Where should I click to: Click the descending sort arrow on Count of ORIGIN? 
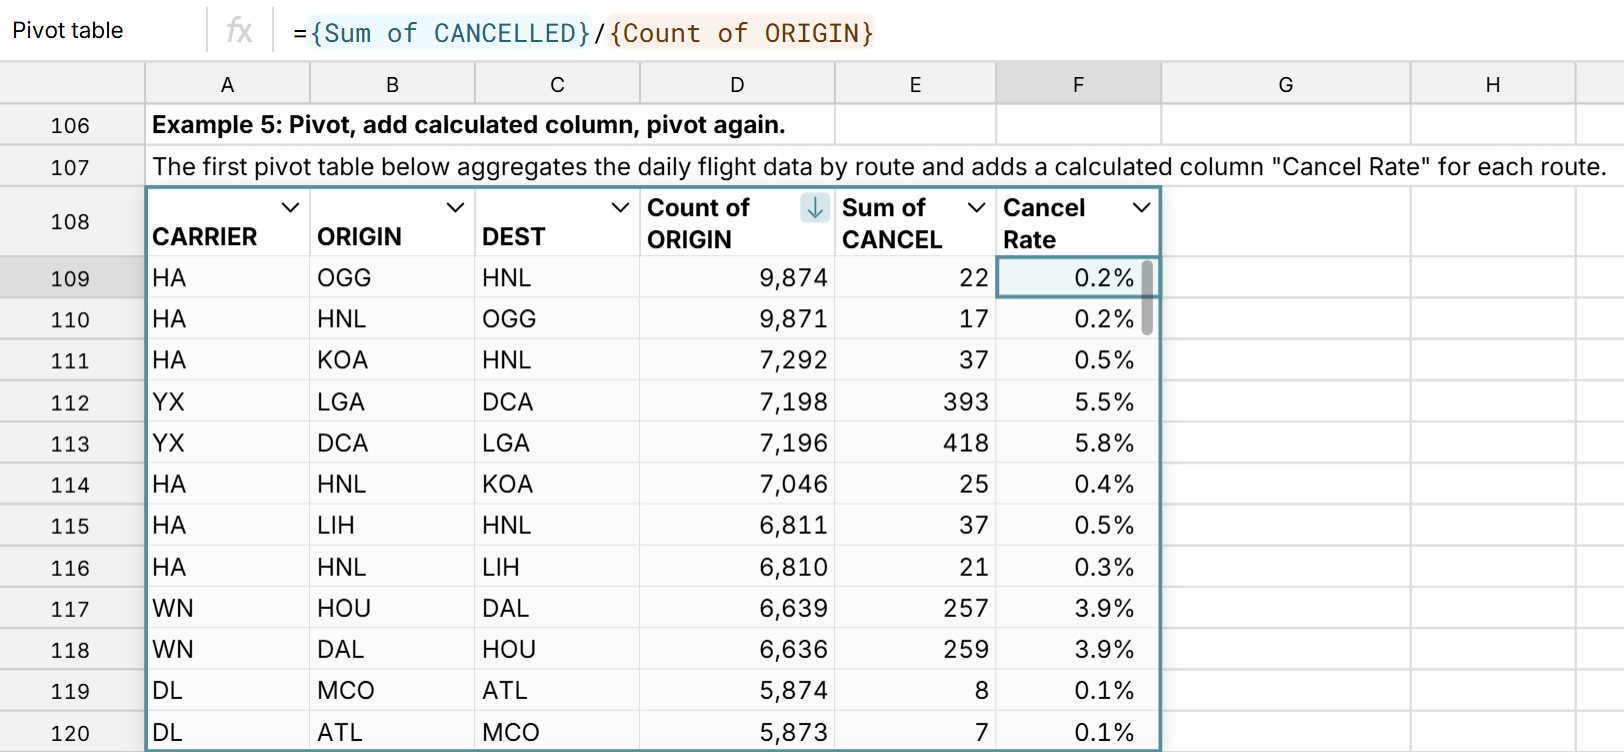pos(817,208)
